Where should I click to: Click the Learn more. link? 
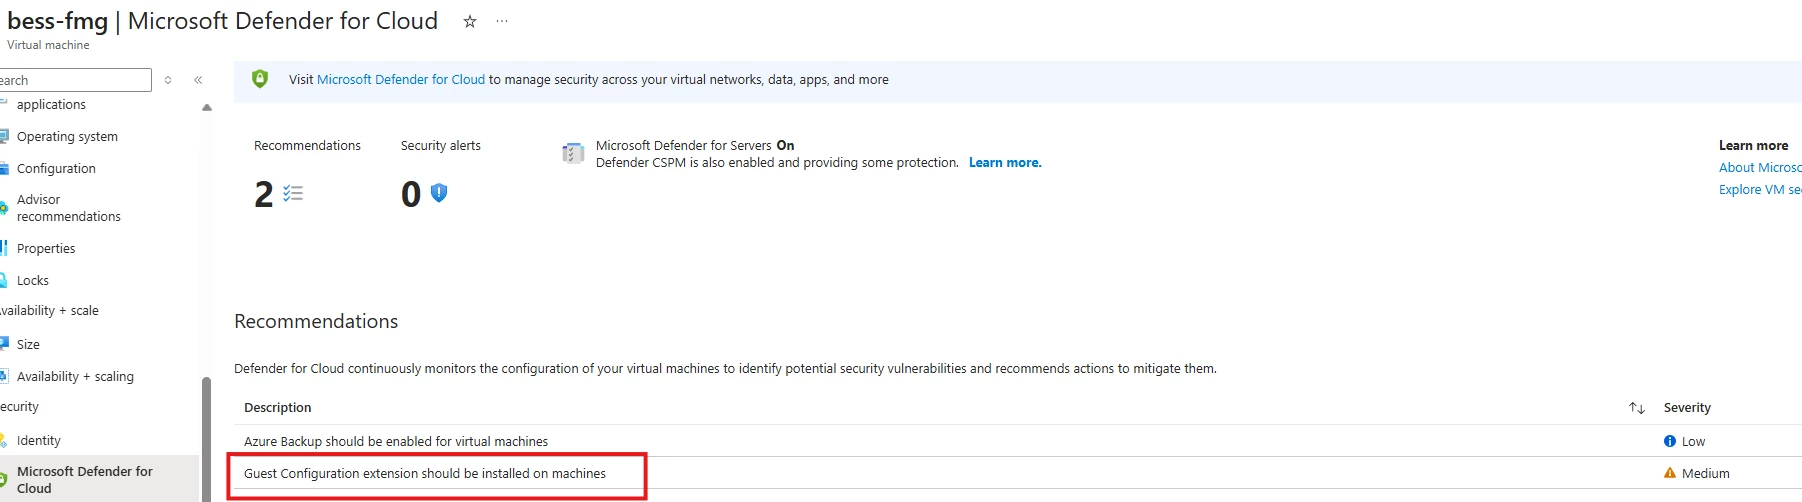[1005, 163]
